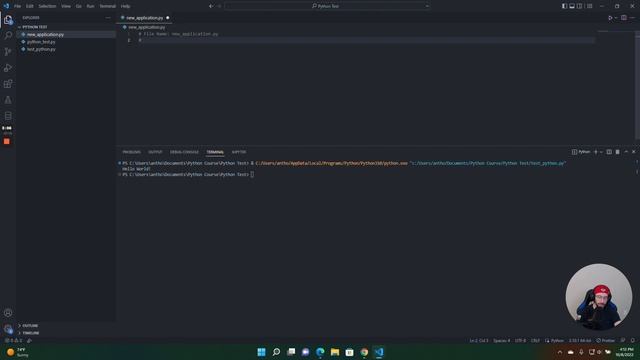640x360 pixels.
Task: Open the File menu
Action: coord(18,6)
